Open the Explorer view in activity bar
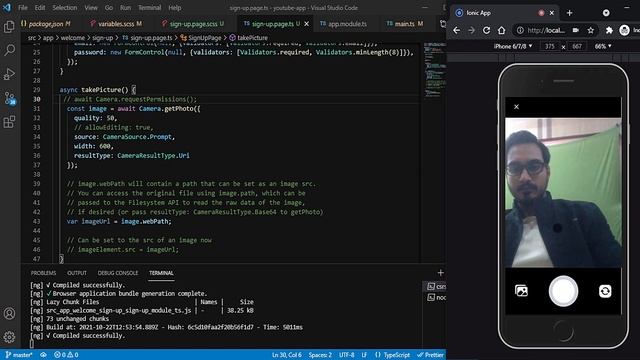 pyautogui.click(x=9, y=27)
